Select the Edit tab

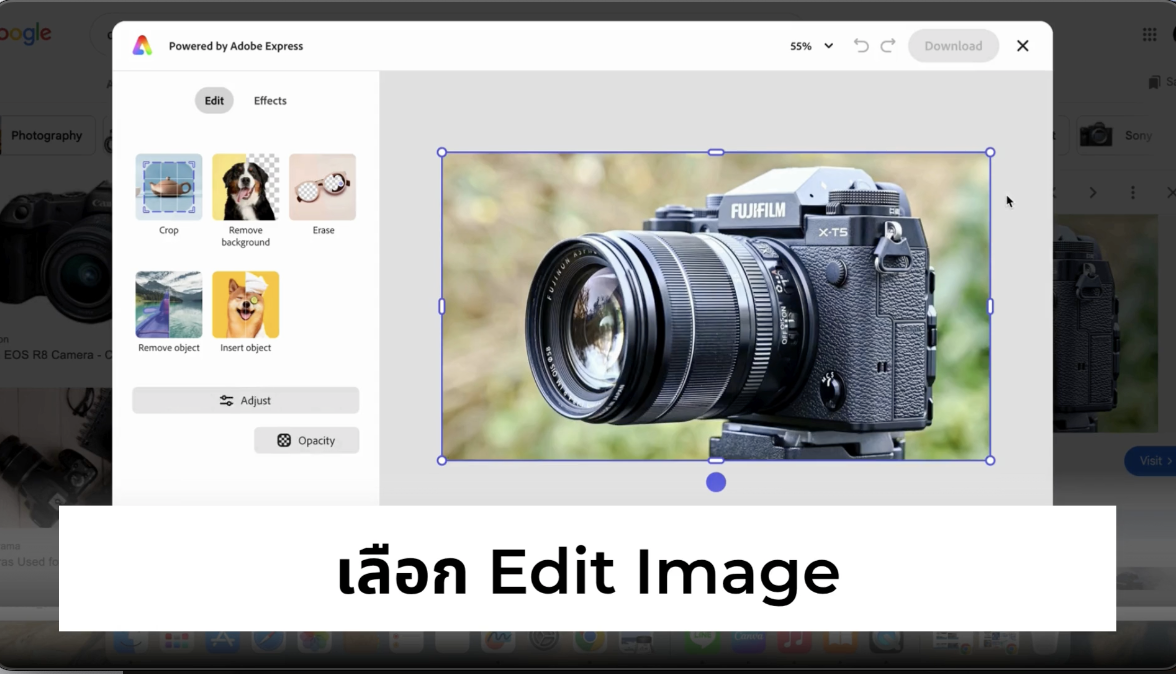[x=214, y=100]
